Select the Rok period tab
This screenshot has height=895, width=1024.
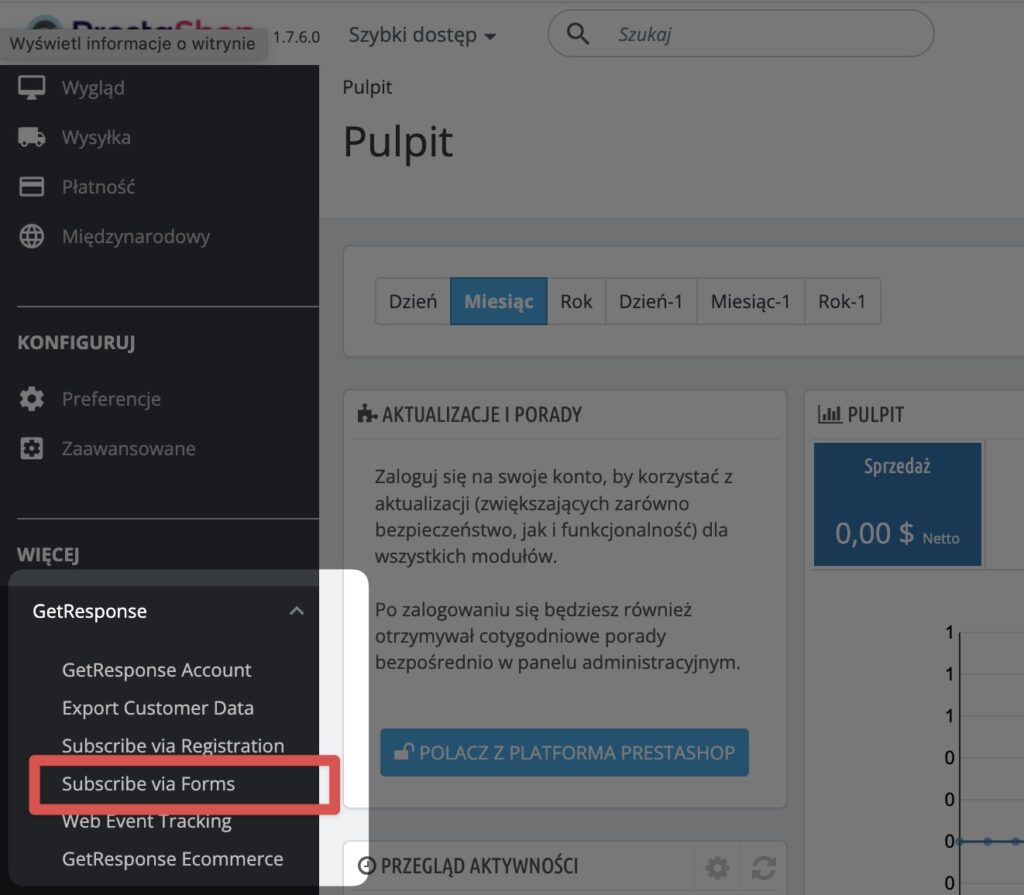pyautogui.click(x=576, y=301)
